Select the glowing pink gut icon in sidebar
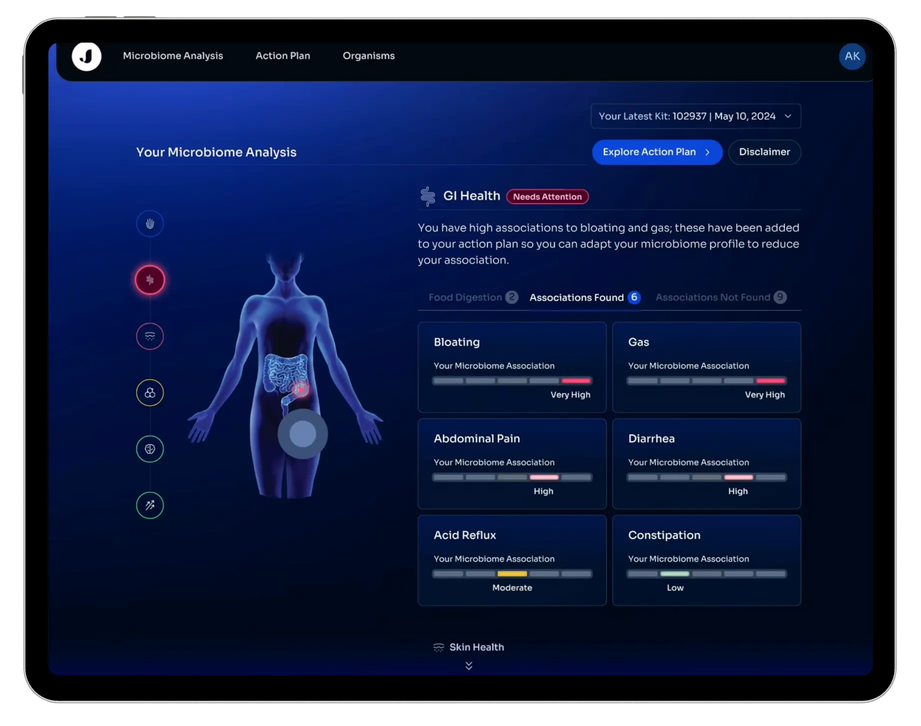Screen dimensions: 921x726 pos(150,280)
